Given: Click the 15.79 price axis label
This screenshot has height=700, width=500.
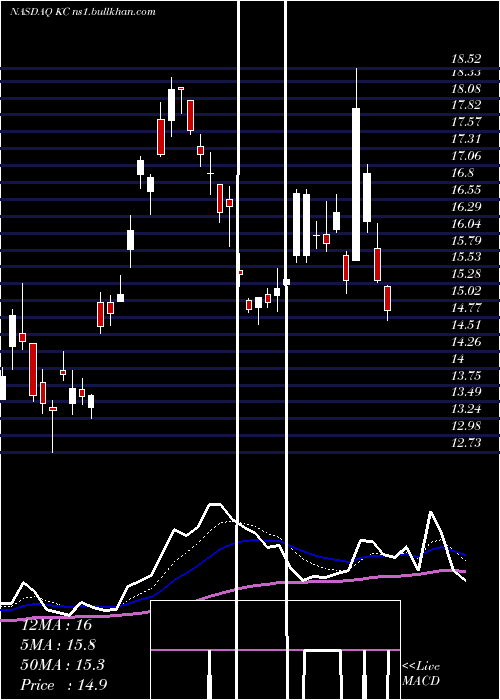Looking at the screenshot, I should (x=466, y=241).
